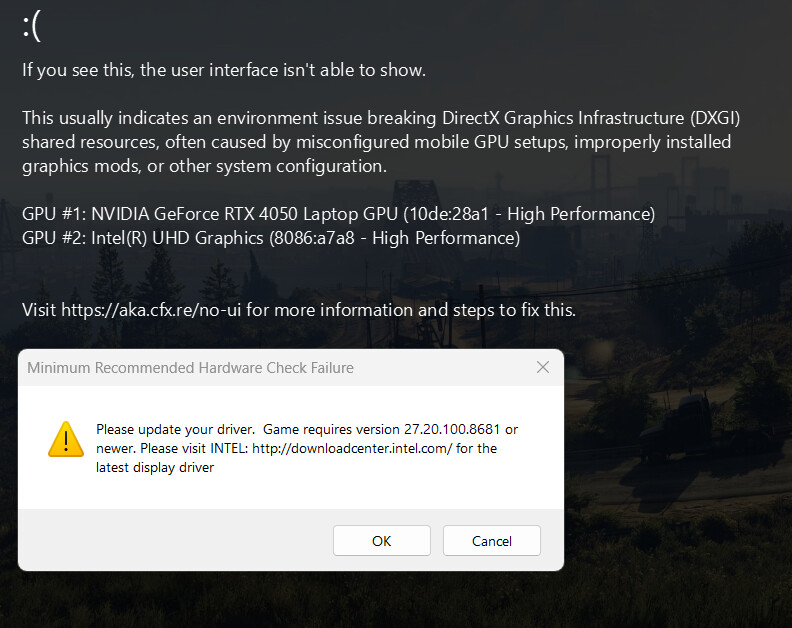Click the required version number 27.20.100.8681
This screenshot has width=792, height=628.
(452, 429)
